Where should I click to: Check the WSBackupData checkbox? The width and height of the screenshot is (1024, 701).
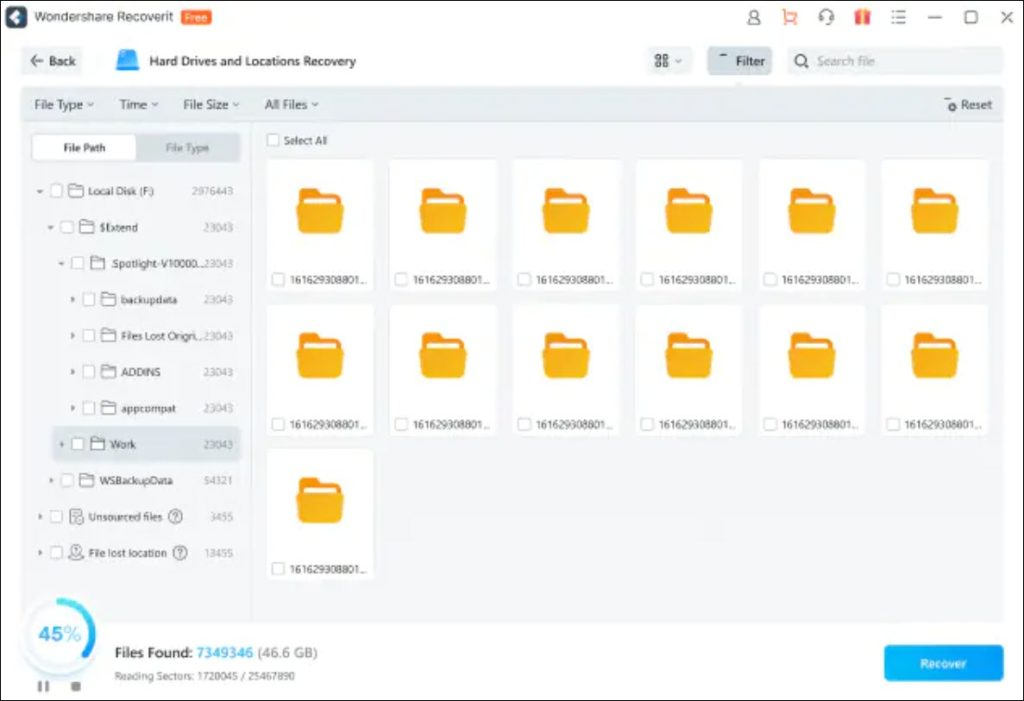[67, 480]
